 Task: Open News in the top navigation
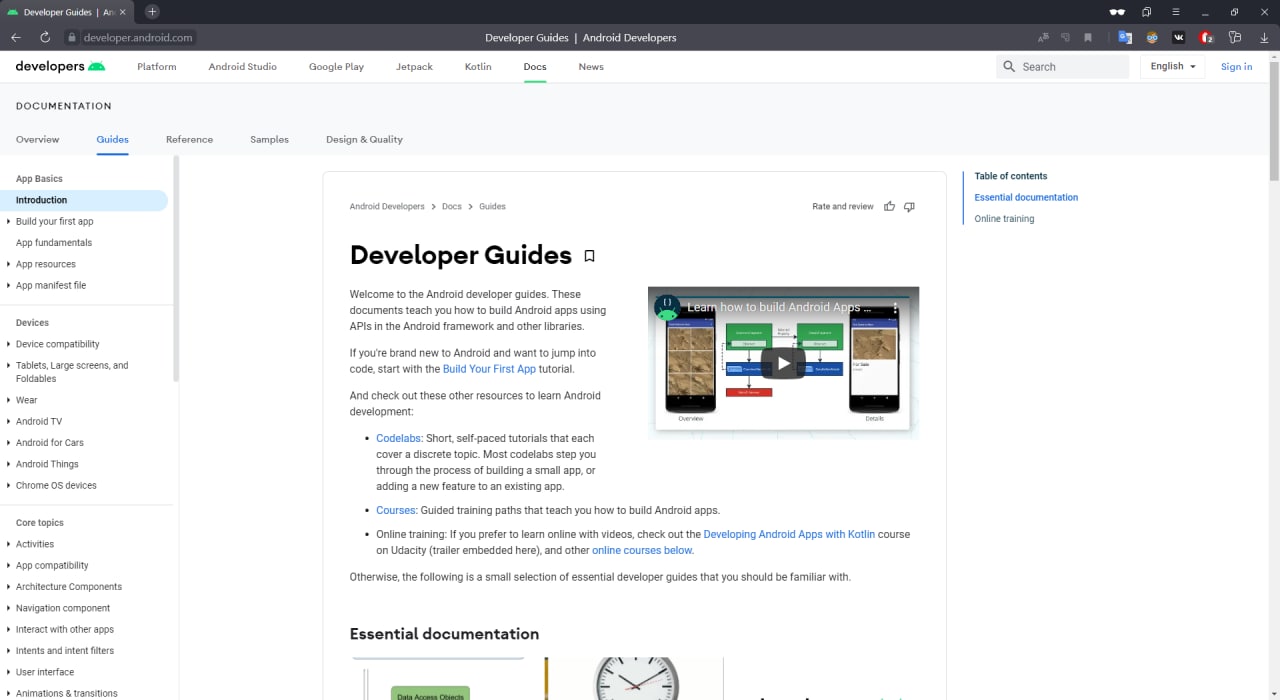coord(591,67)
